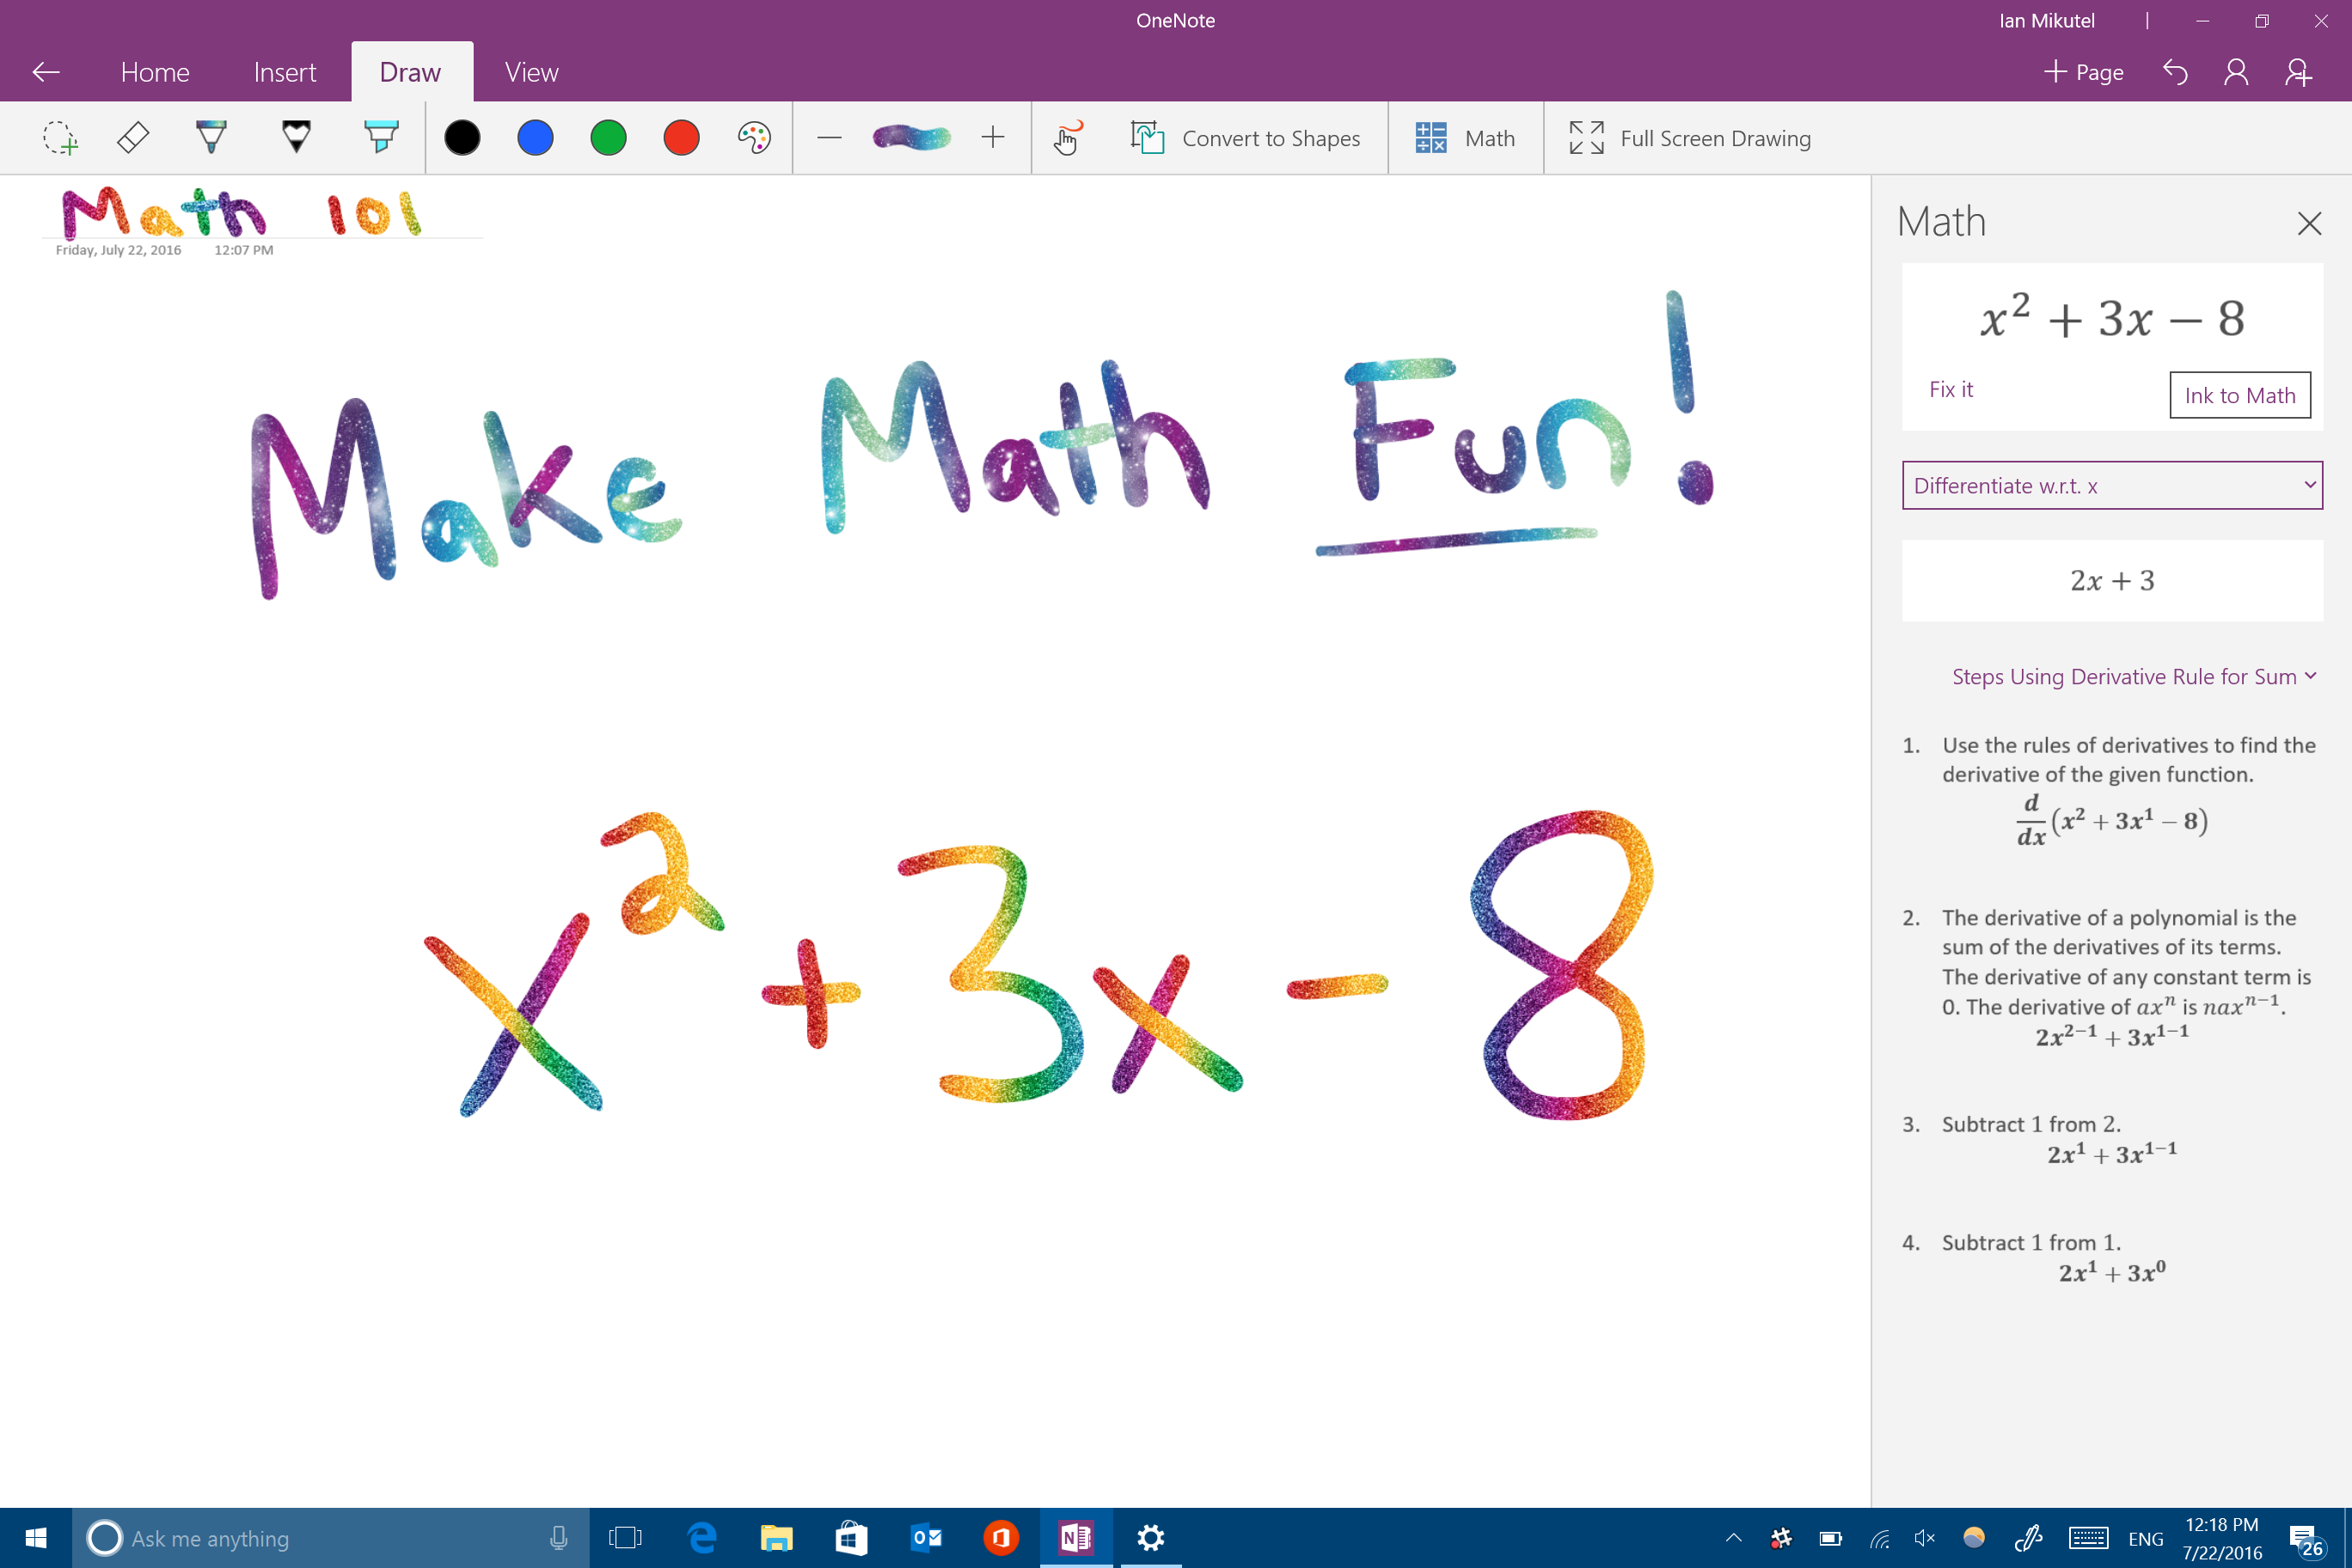Click the brush stroke thickness selector
The width and height of the screenshot is (2352, 1568).
click(909, 137)
